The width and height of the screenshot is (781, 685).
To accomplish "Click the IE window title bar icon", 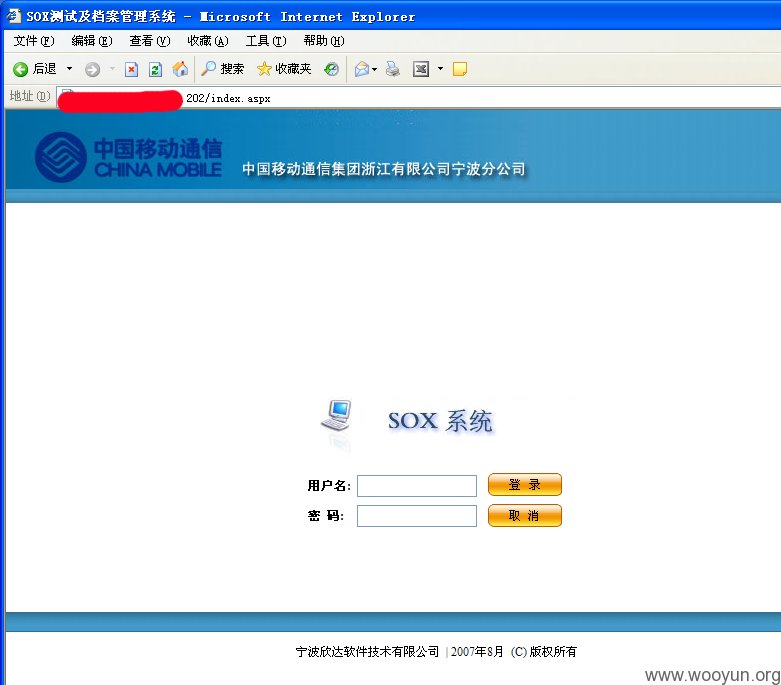I will pos(13,15).
